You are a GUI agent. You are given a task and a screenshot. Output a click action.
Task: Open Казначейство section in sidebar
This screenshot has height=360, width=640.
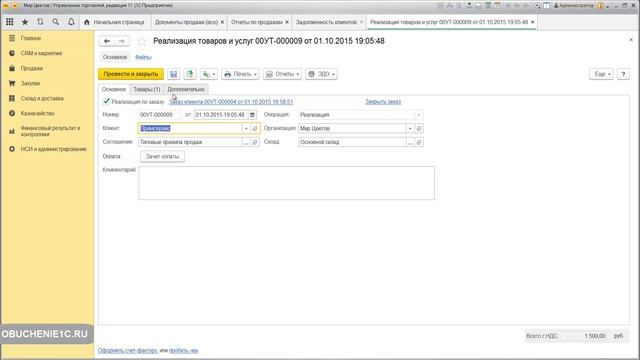point(37,113)
